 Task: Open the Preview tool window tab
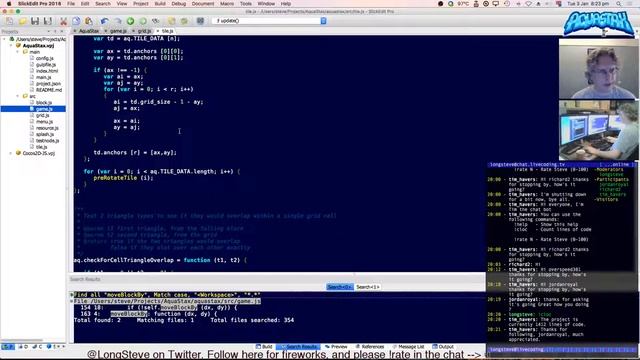pyautogui.click(x=336, y=347)
